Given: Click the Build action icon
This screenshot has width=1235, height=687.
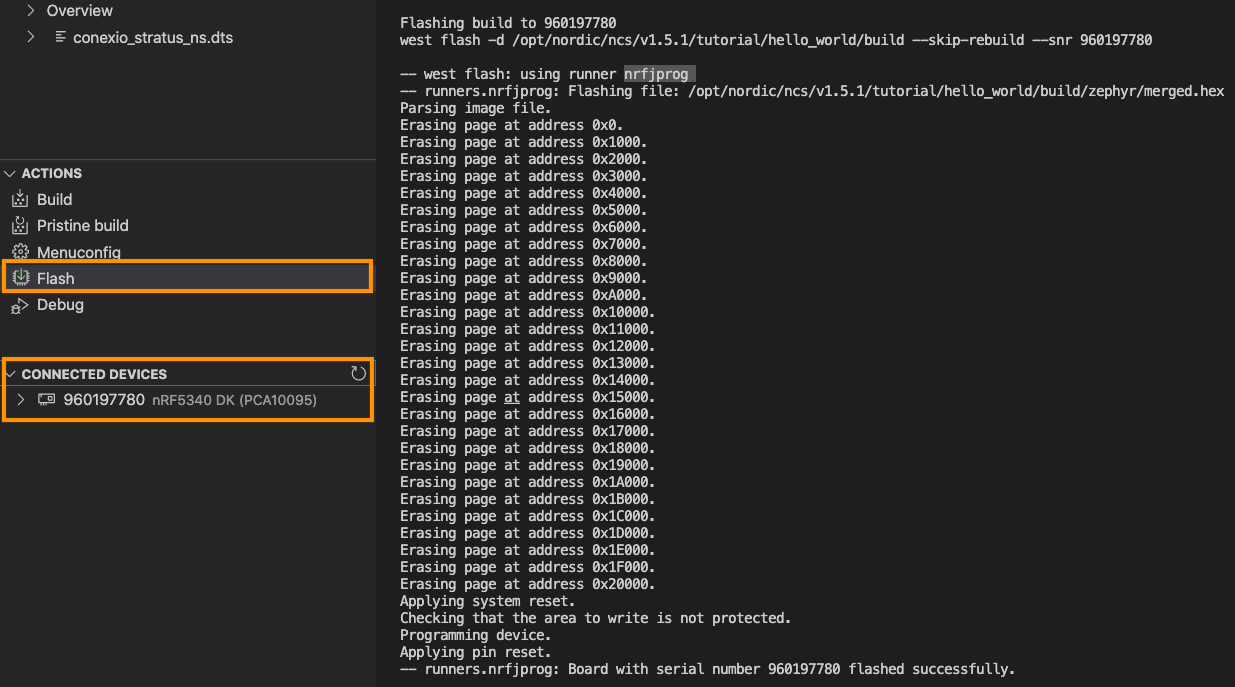Looking at the screenshot, I should 19,200.
